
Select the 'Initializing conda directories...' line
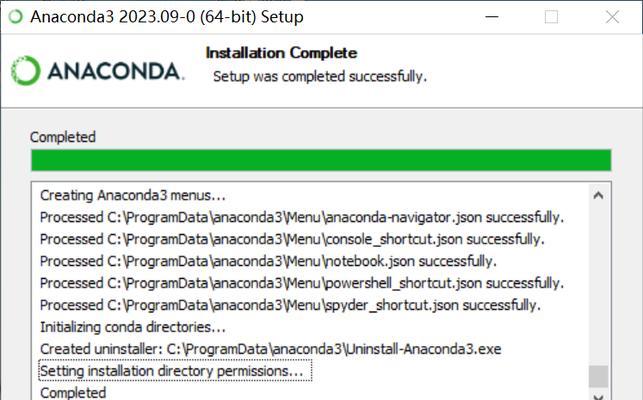[133, 327]
